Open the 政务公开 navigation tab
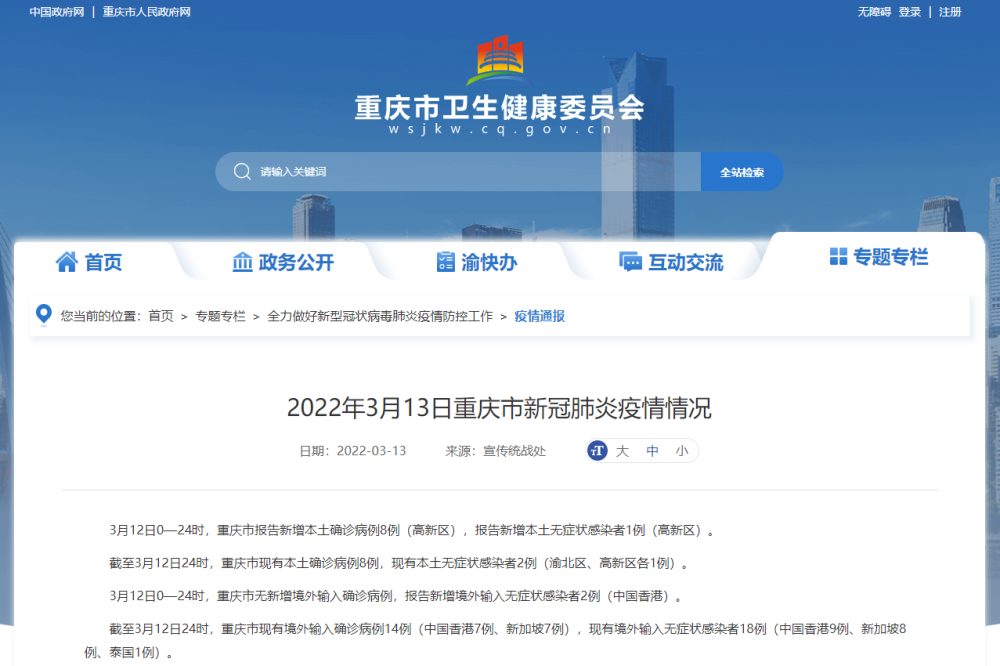This screenshot has height=666, width=1000. tap(296, 263)
